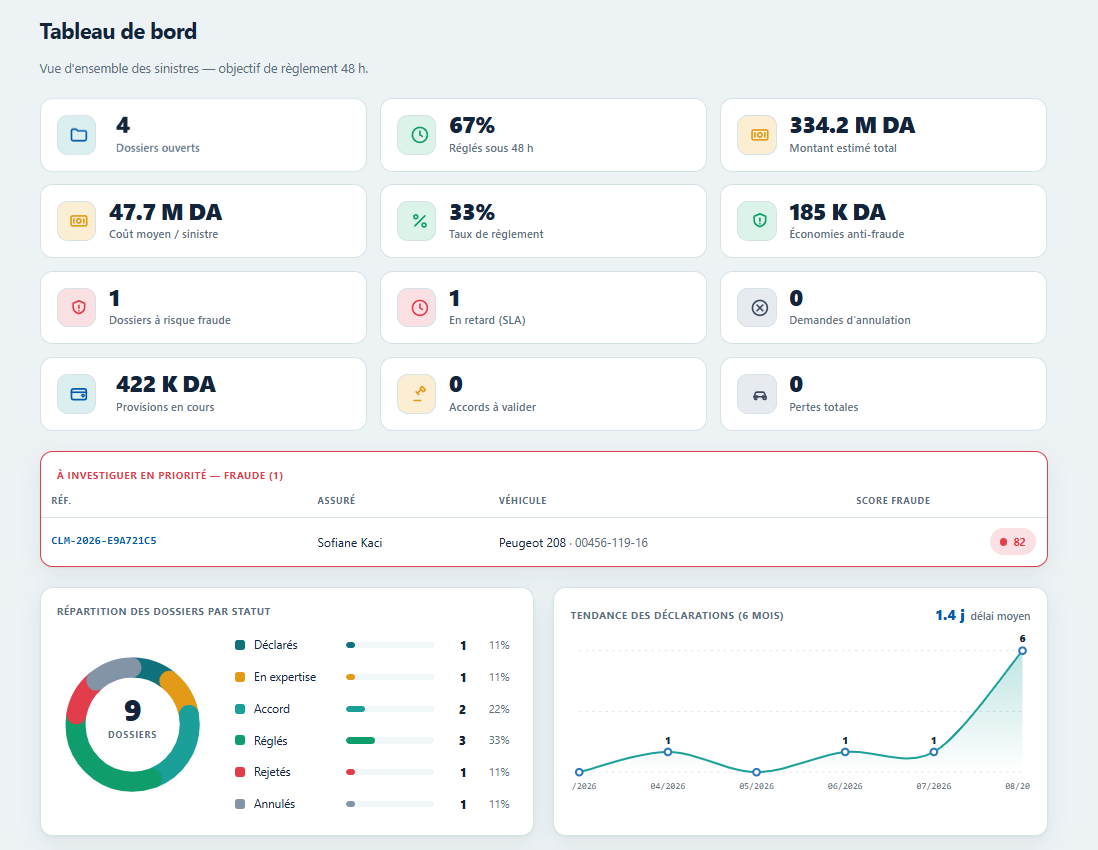
Task: Click the gavel icon for Accords à valider
Action: click(x=417, y=394)
